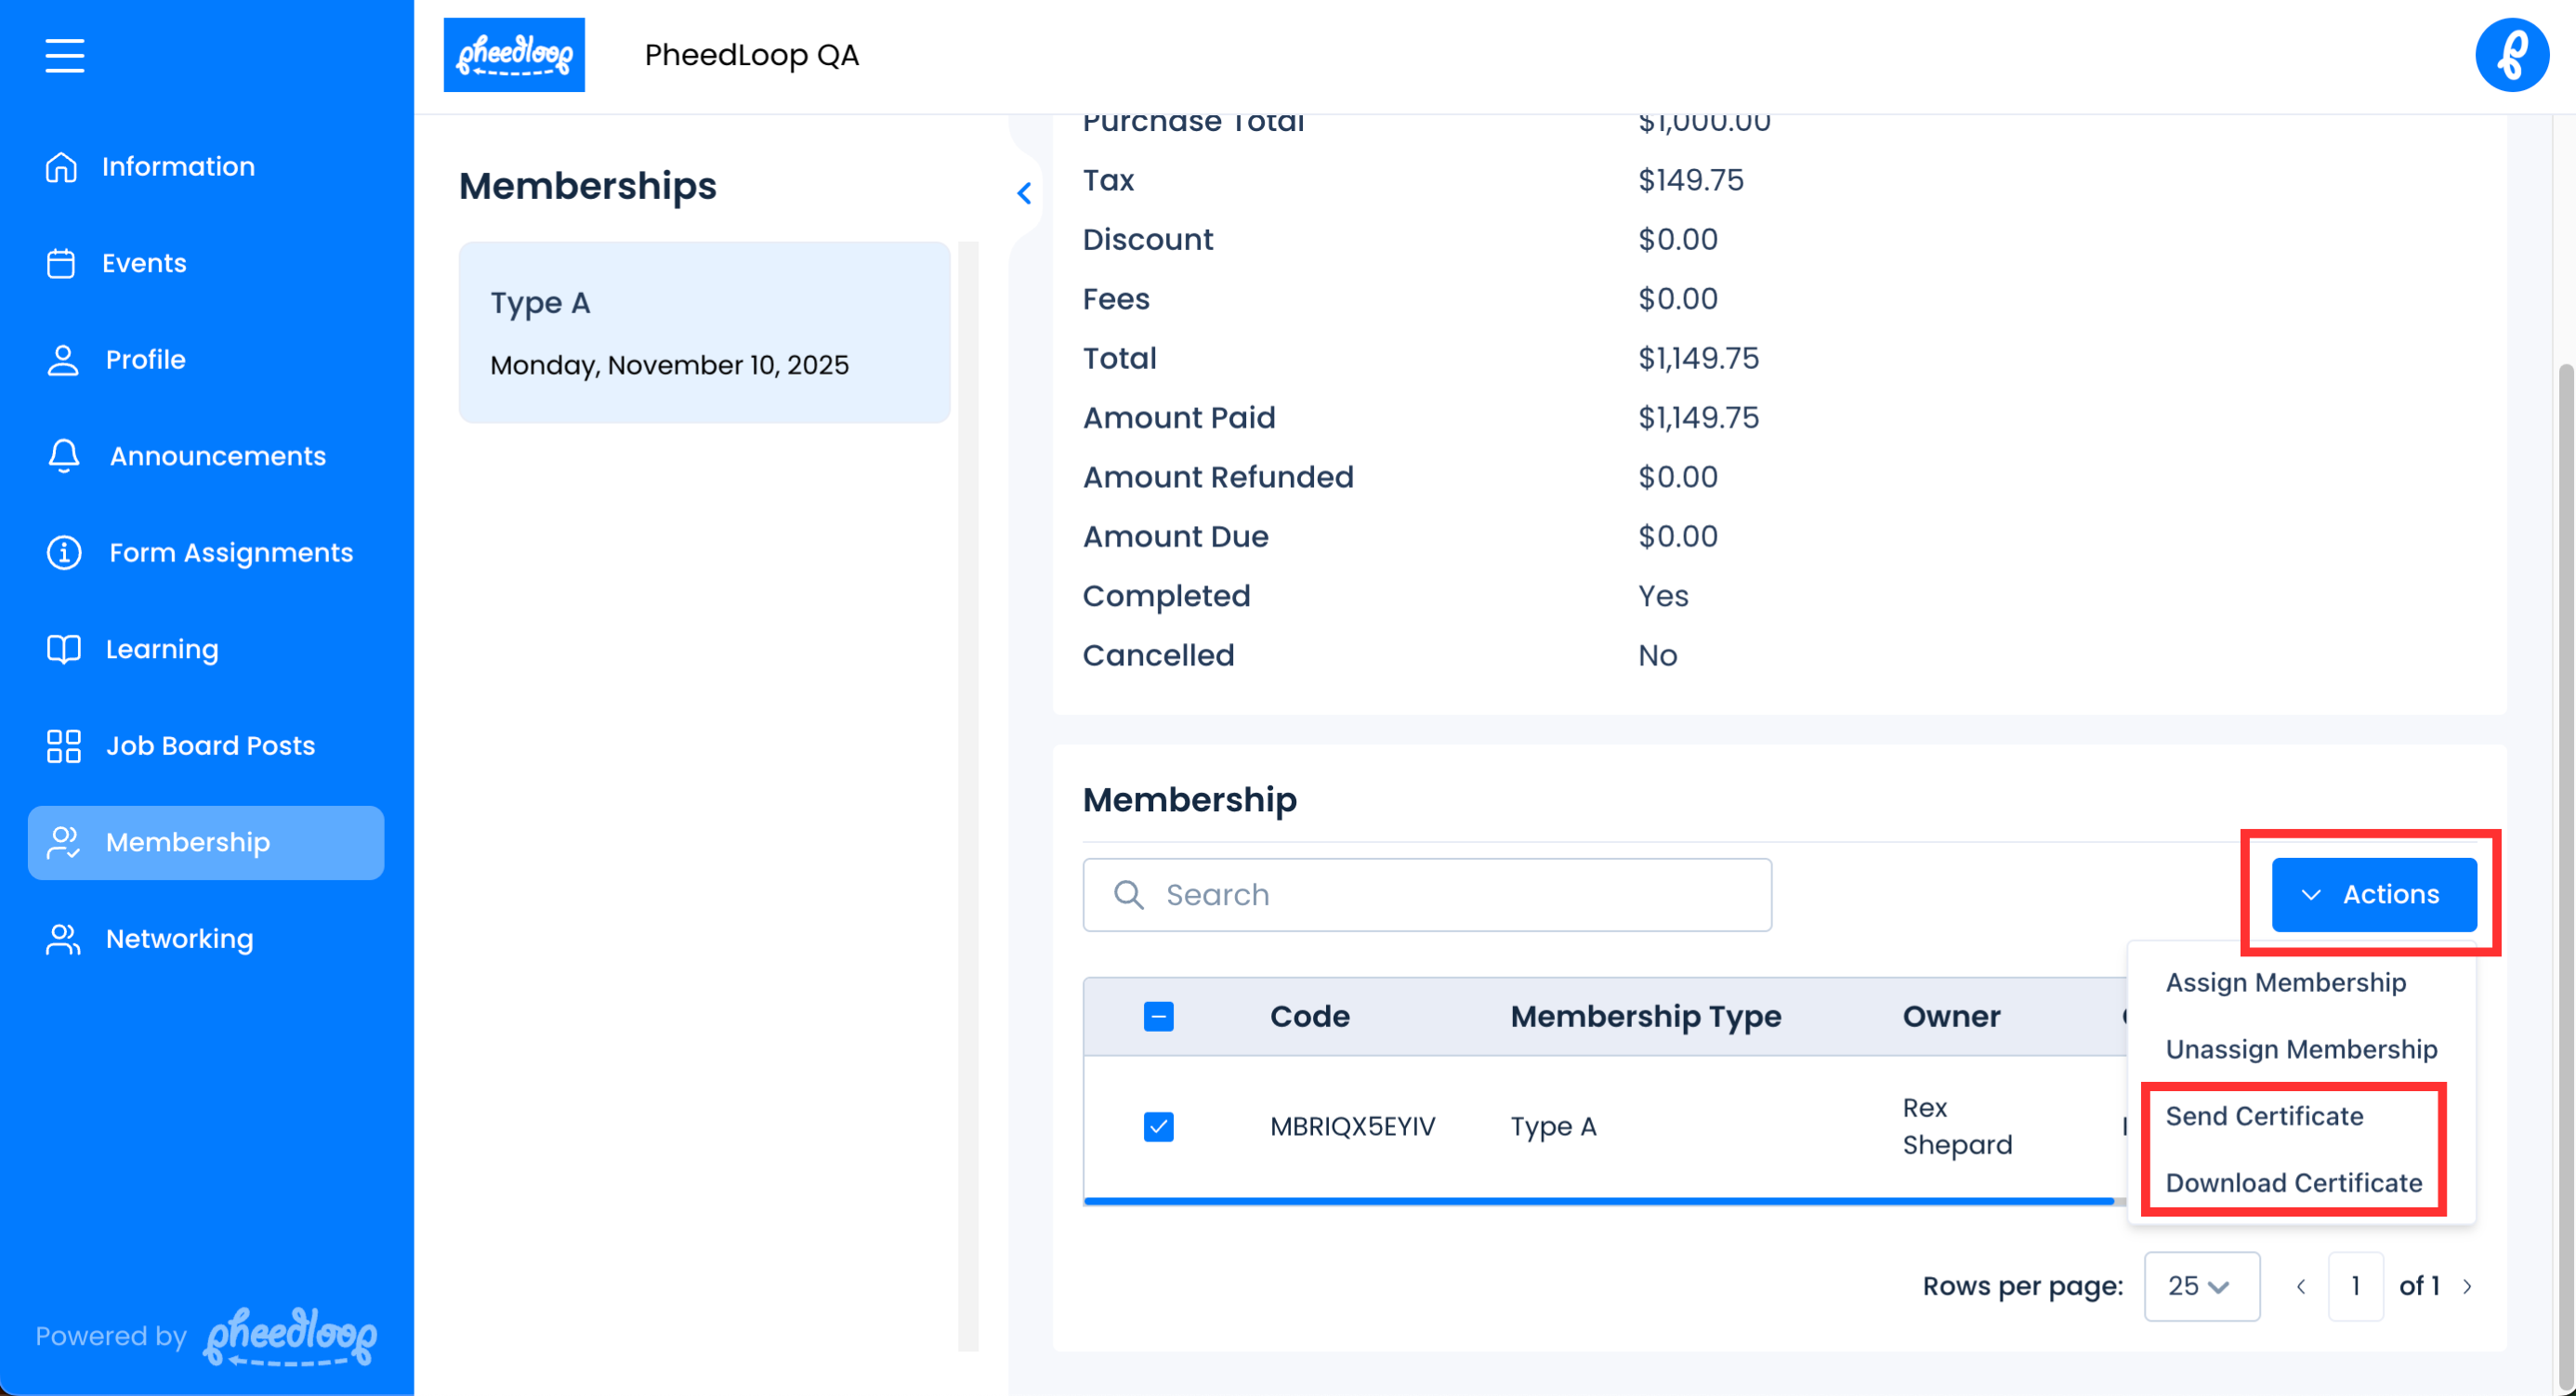Screen dimensions: 2576x1396
Task: Click the Networking people icon
Action: [x=64, y=939]
